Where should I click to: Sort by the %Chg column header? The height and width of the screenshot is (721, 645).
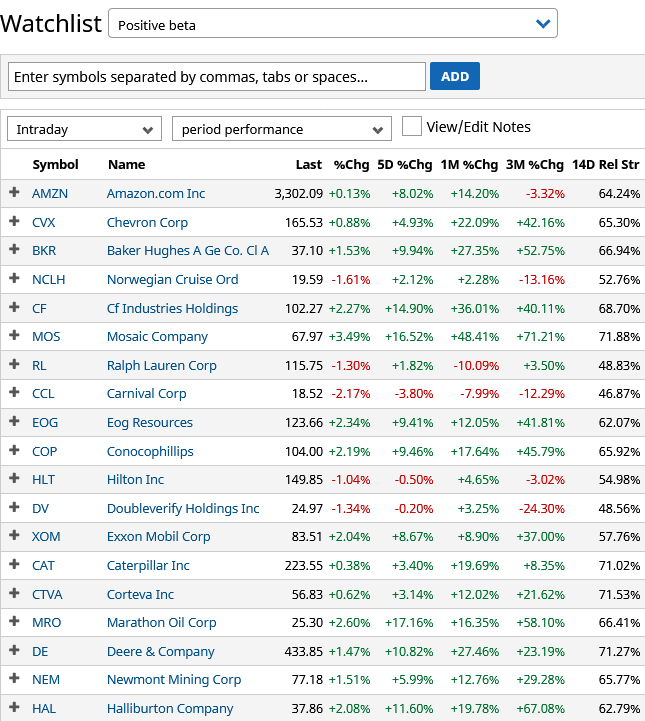point(351,165)
